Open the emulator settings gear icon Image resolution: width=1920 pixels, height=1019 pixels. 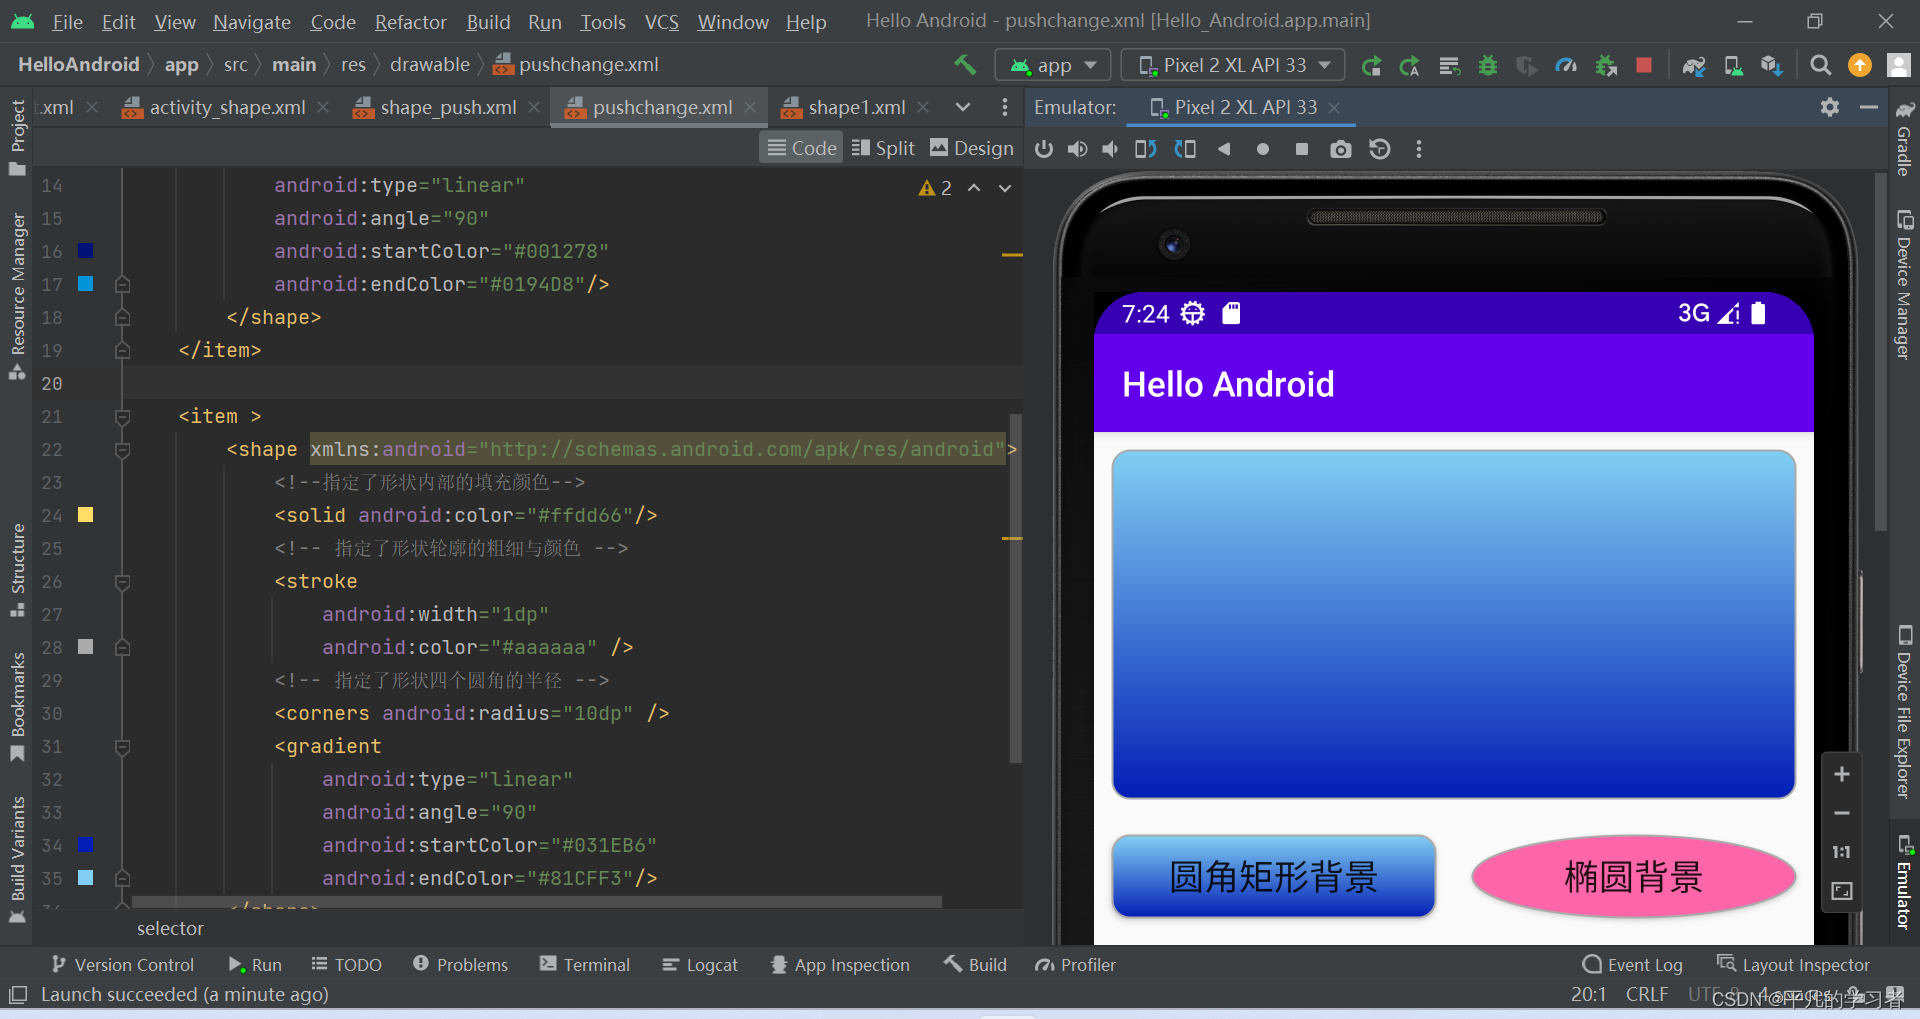tap(1830, 107)
